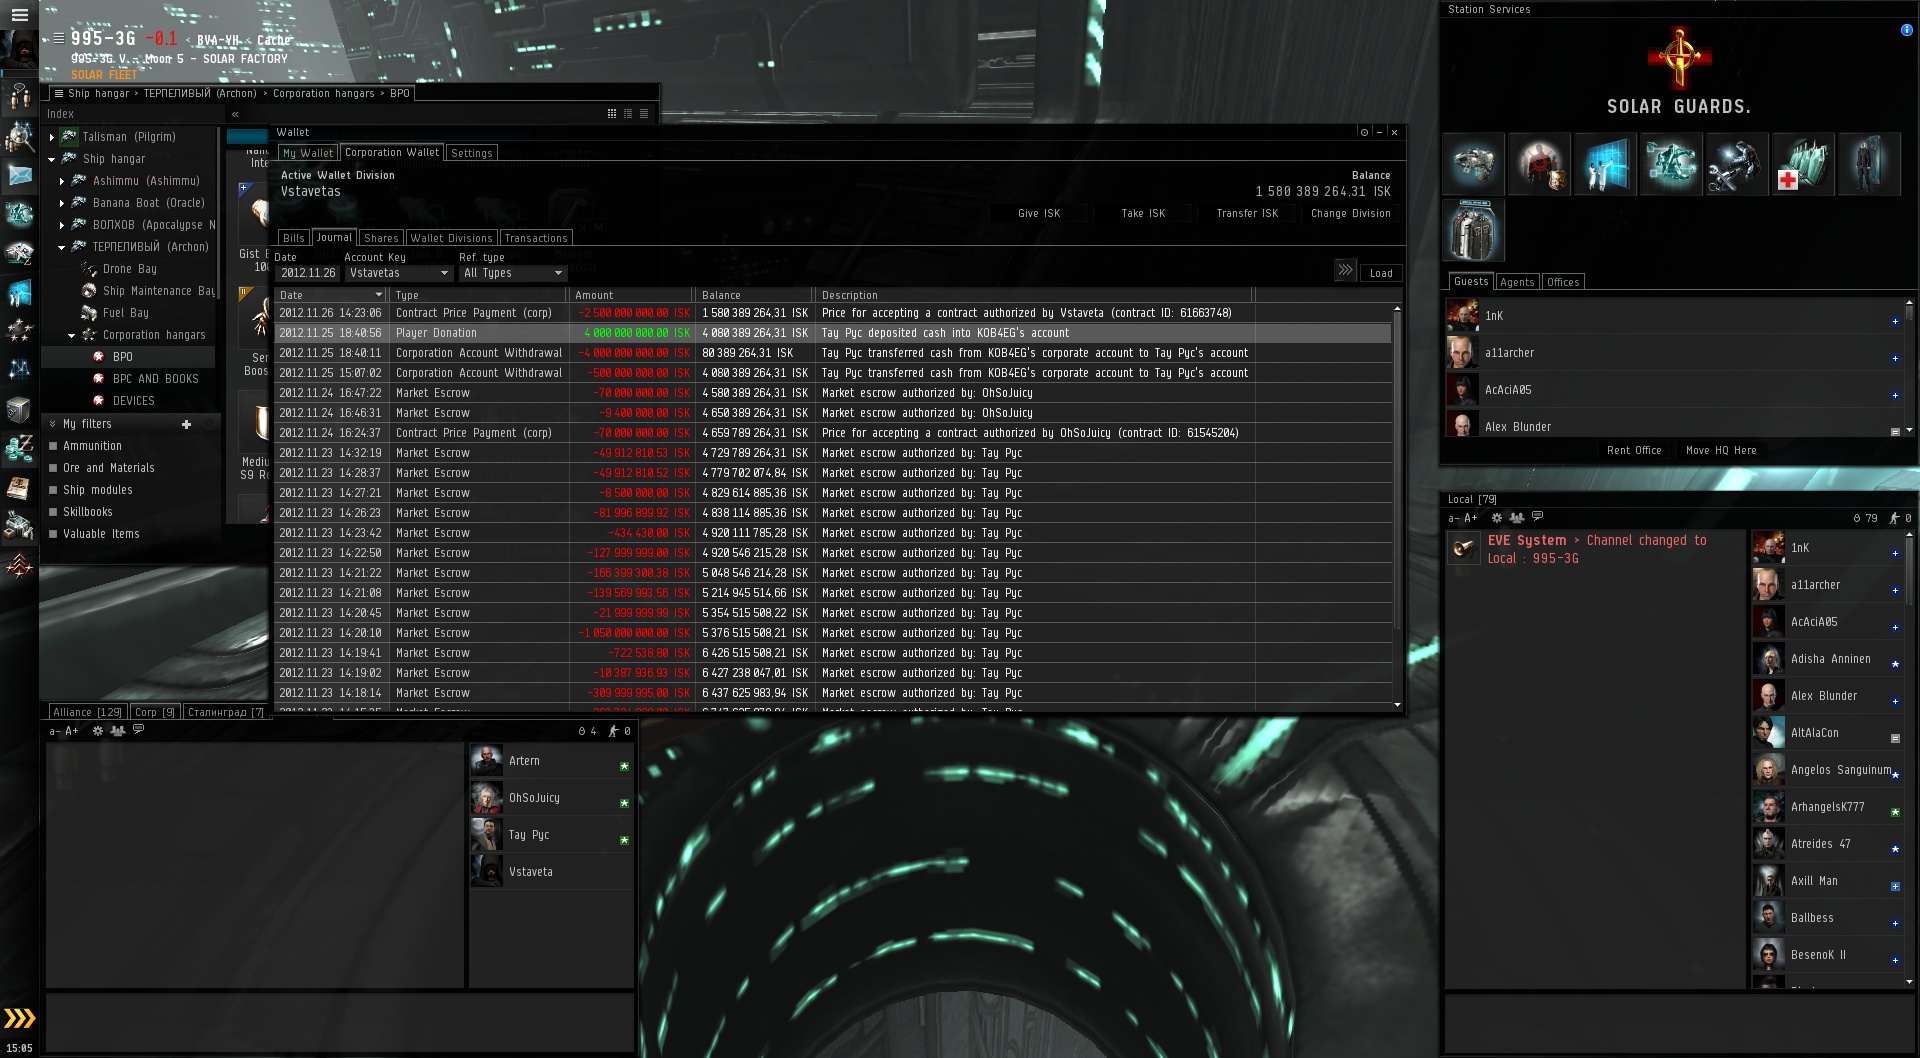Open the EVE Mail envelope icon
1920x1058 pixels.
point(19,176)
